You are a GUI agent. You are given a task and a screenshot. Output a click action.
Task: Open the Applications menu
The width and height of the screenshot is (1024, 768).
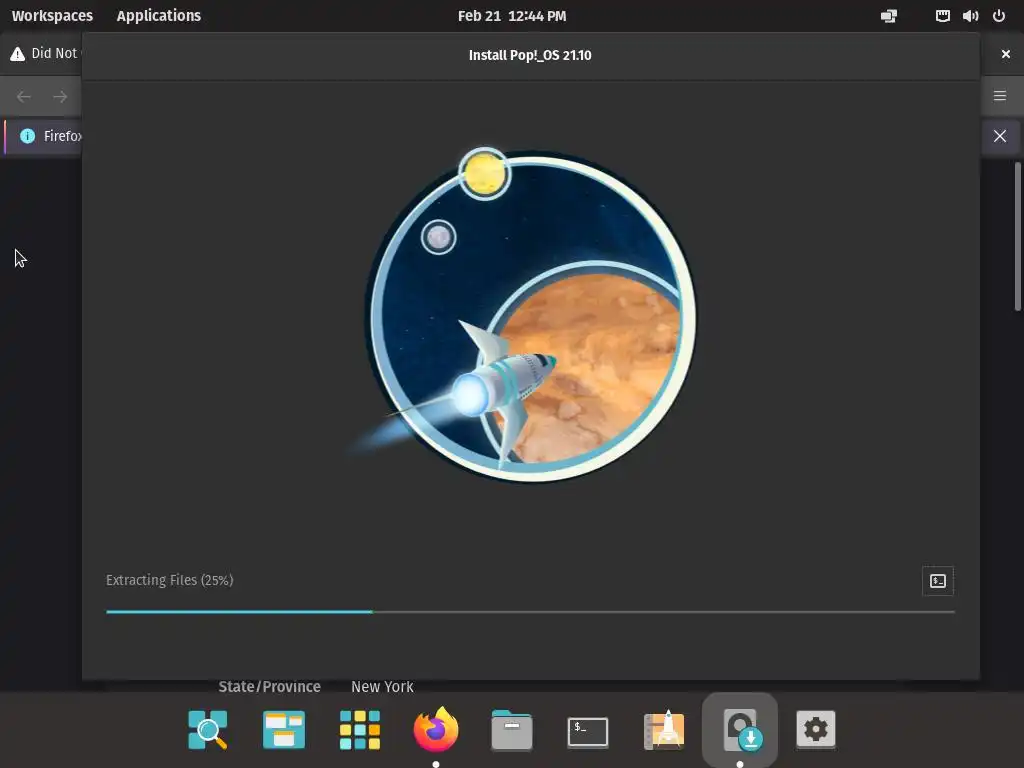click(x=159, y=16)
